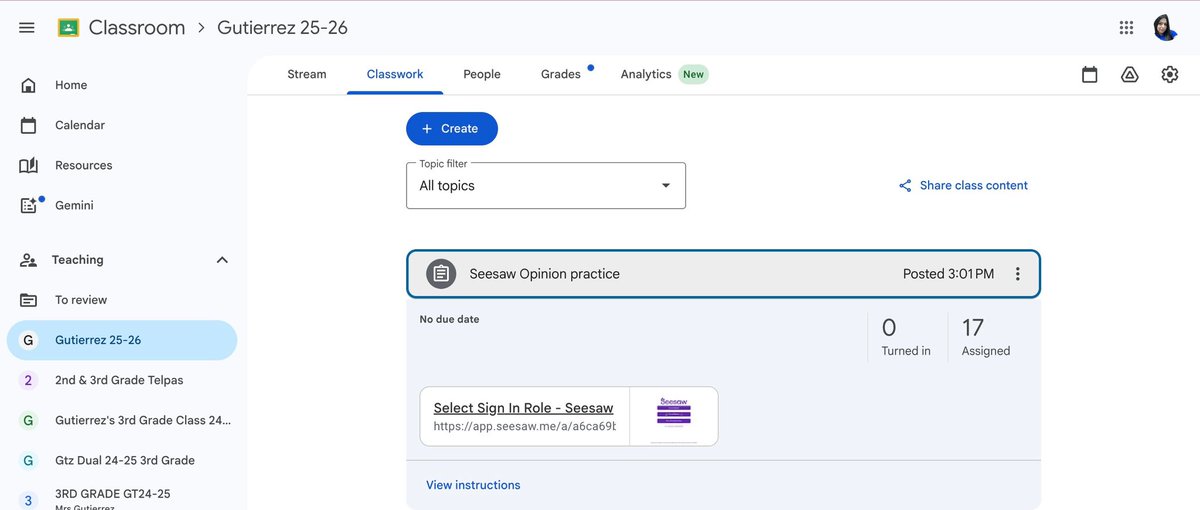1200x510 pixels.
Task: Click the To review folder icon
Action: coord(29,300)
